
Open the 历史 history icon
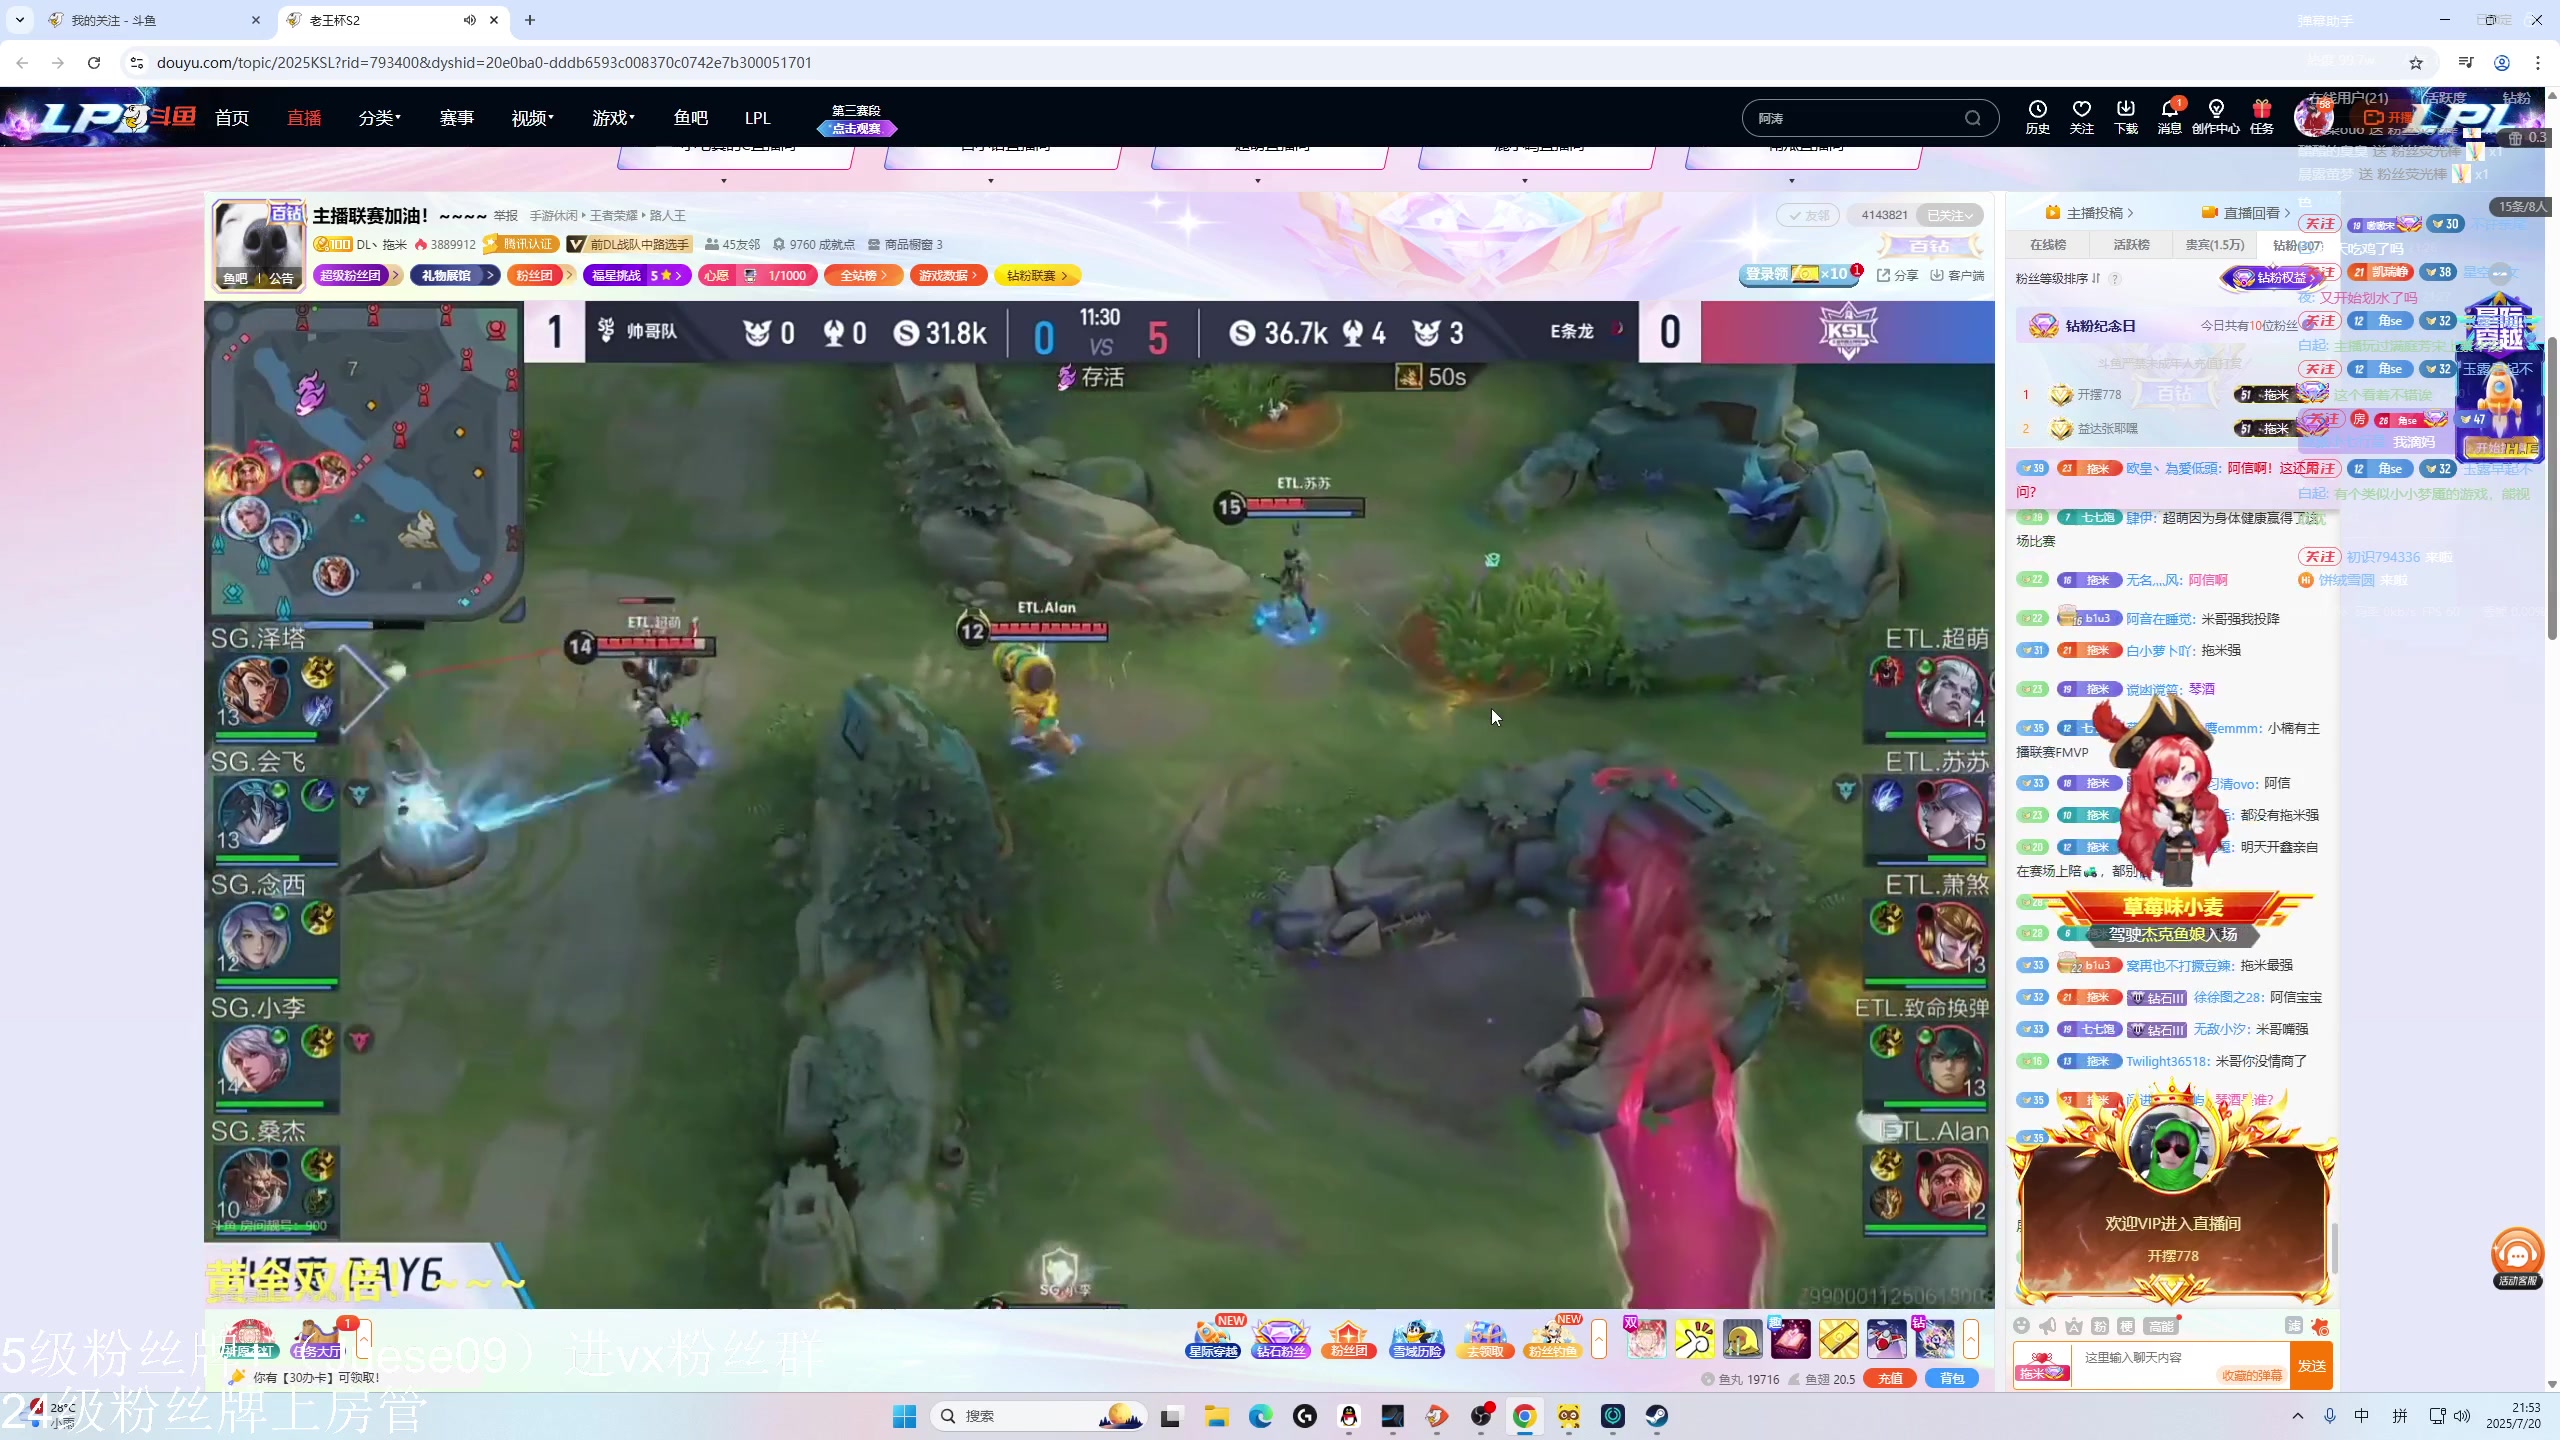point(2037,116)
